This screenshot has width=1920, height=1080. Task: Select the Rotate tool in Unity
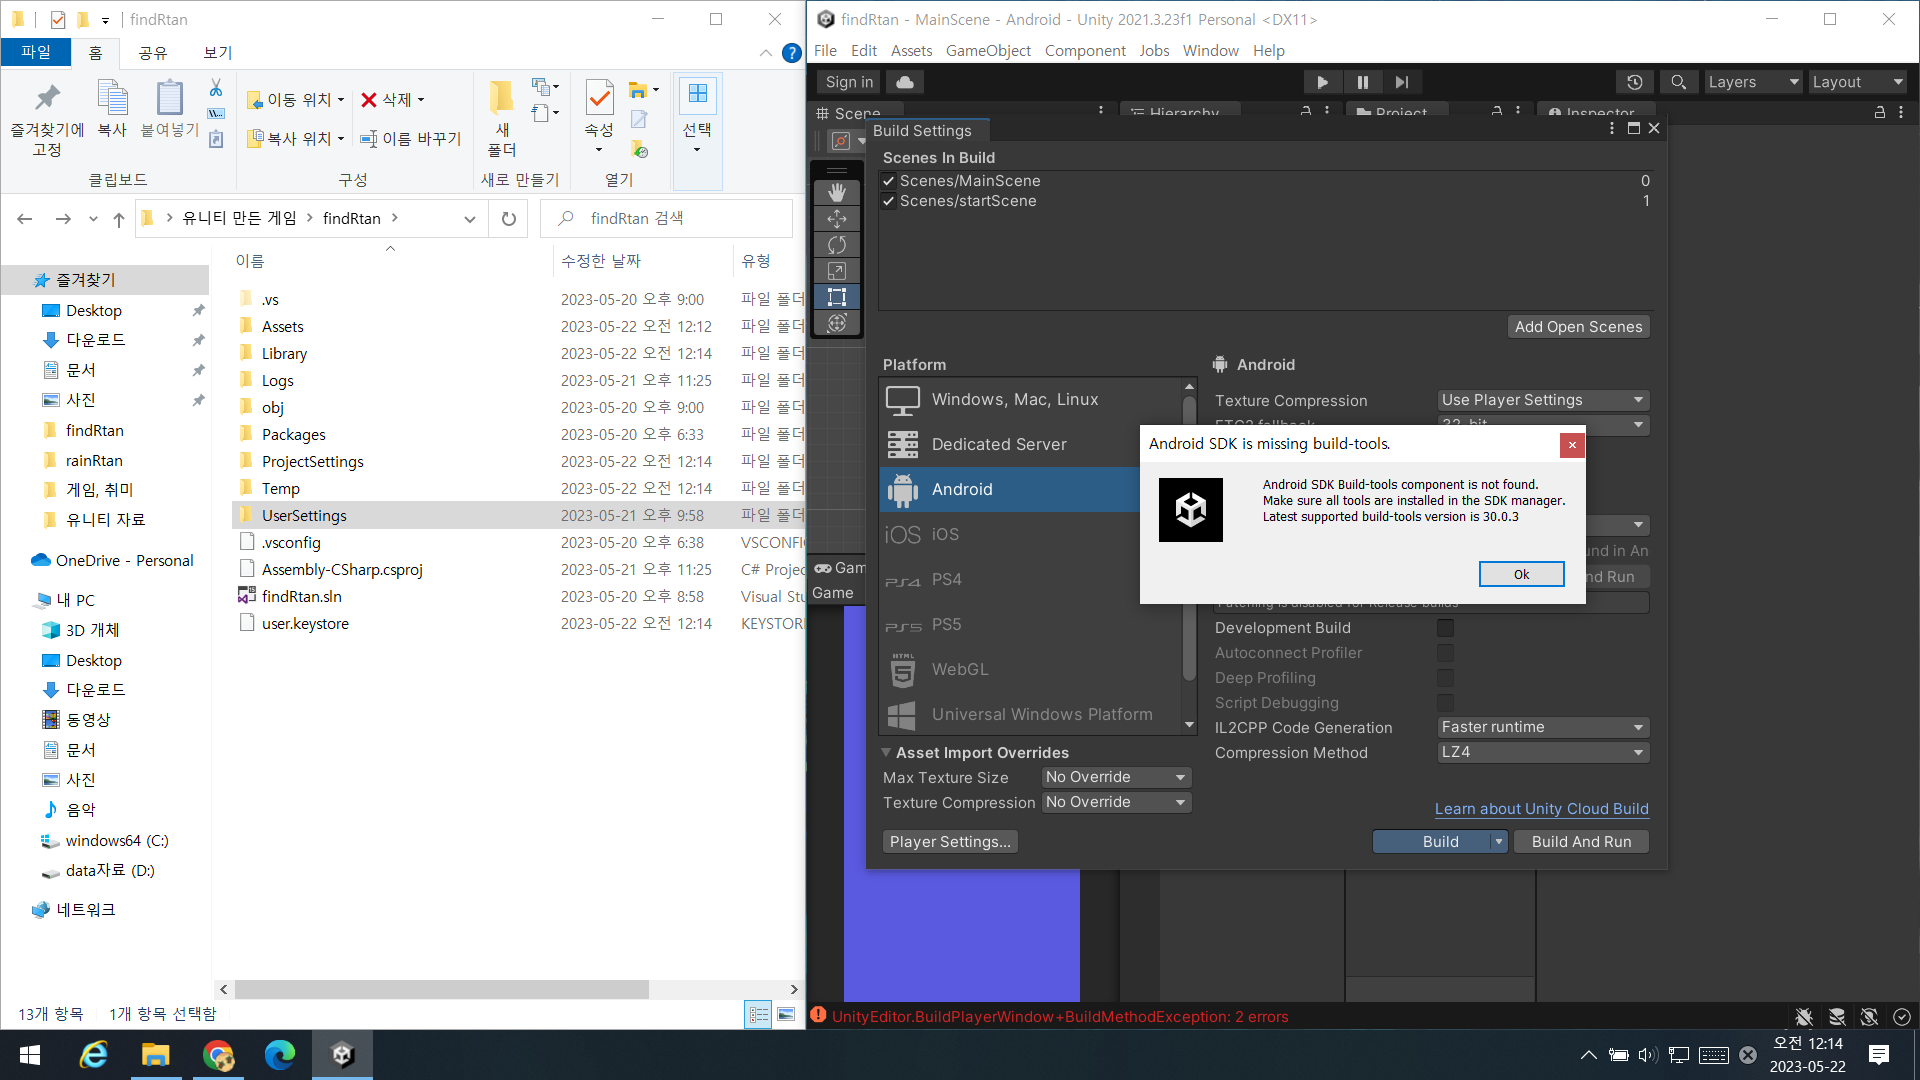pyautogui.click(x=837, y=245)
